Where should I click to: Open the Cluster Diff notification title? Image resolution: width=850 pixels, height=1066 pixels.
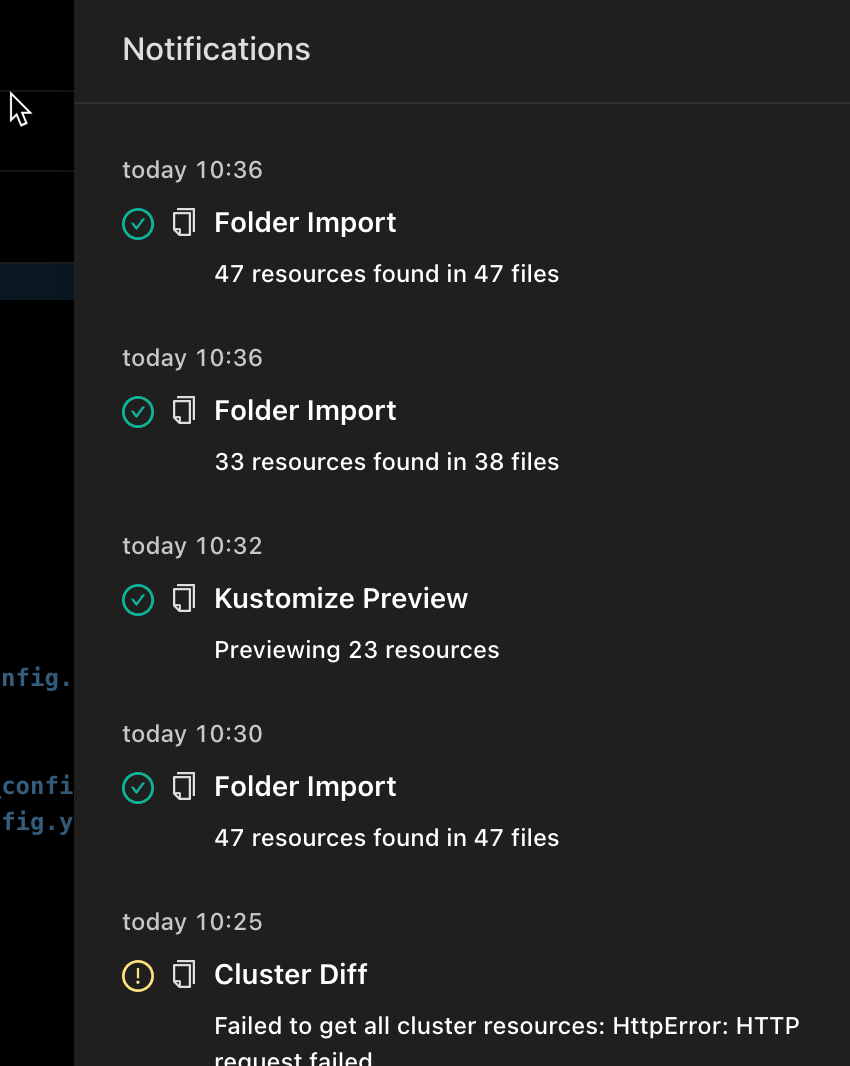coord(290,975)
